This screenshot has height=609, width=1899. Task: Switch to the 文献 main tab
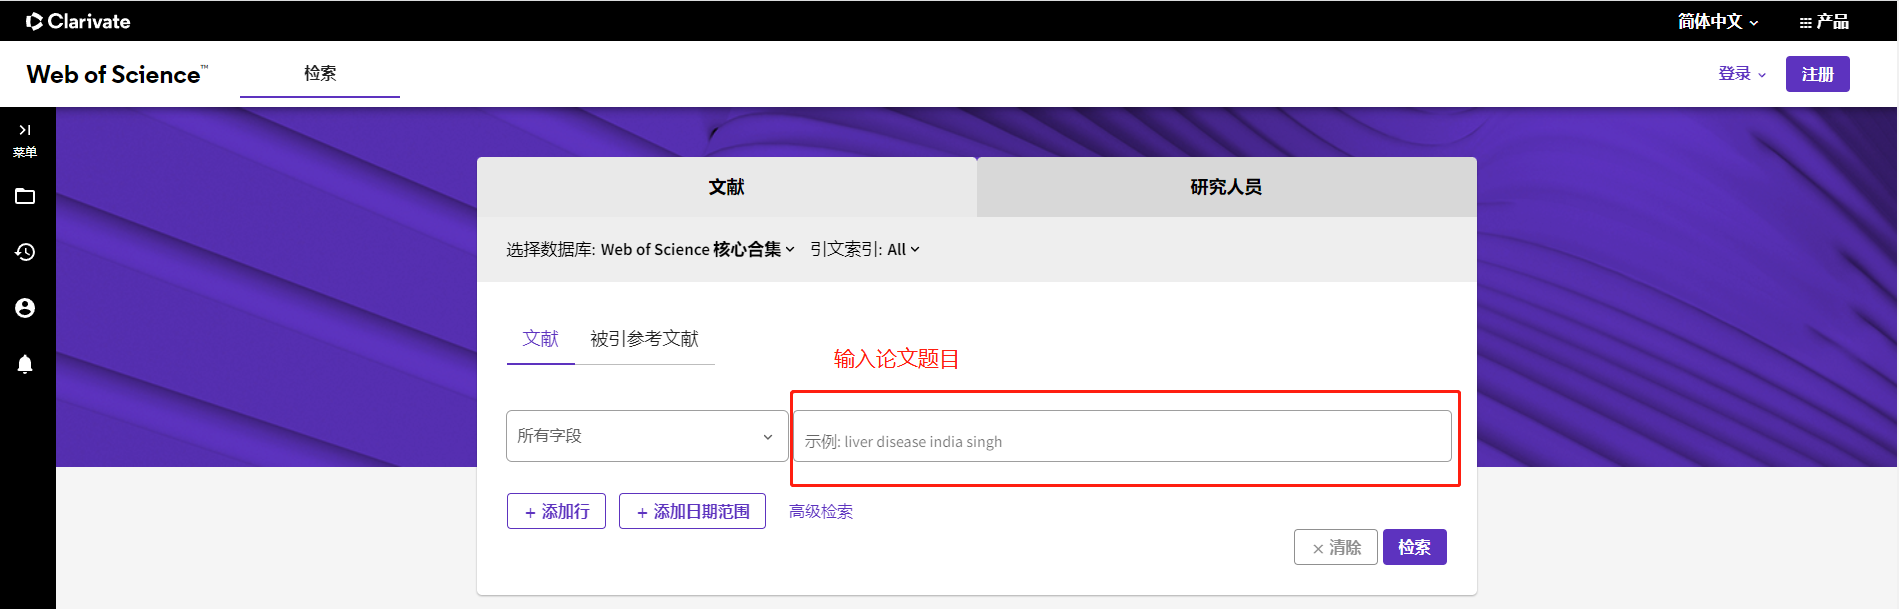727,187
